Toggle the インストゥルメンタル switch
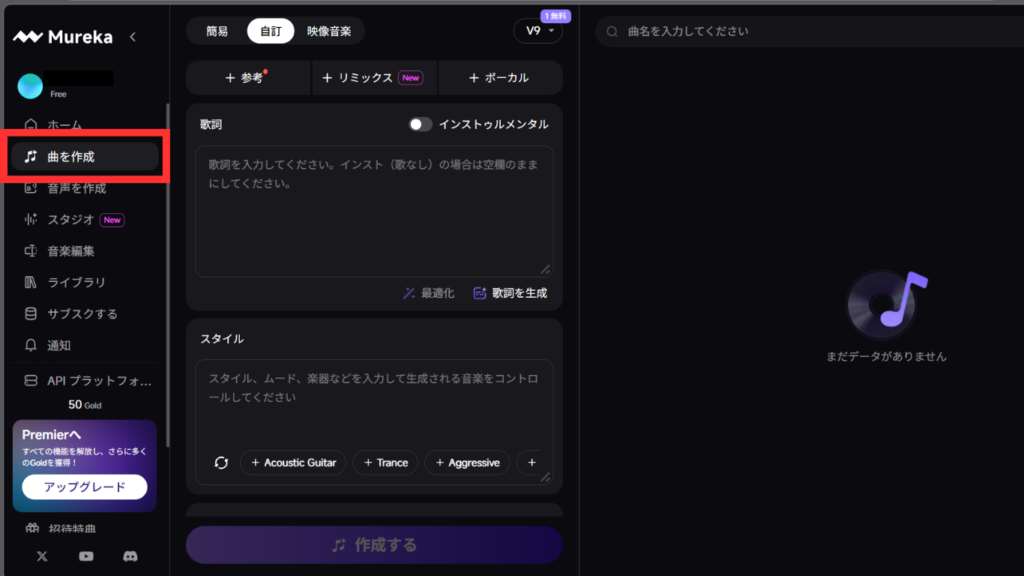Screen dimensions: 1024x576 click(x=421, y=124)
